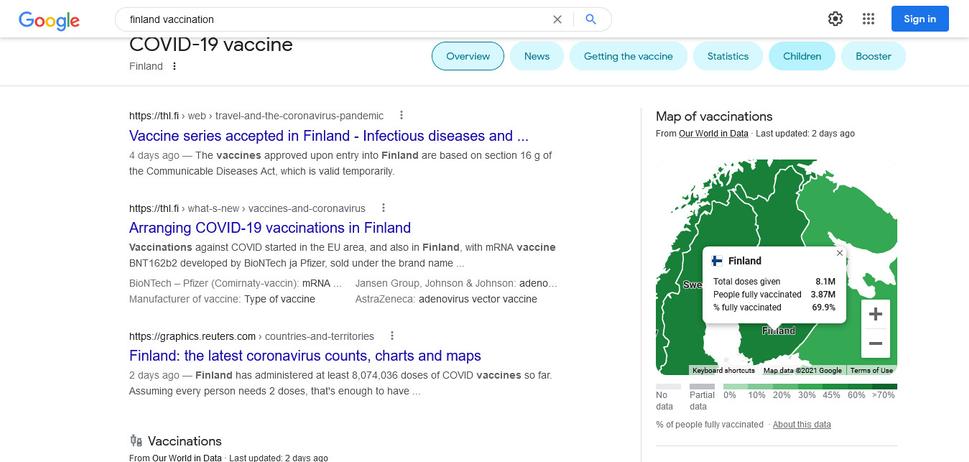Zoom in on the vaccination map

coord(875,314)
